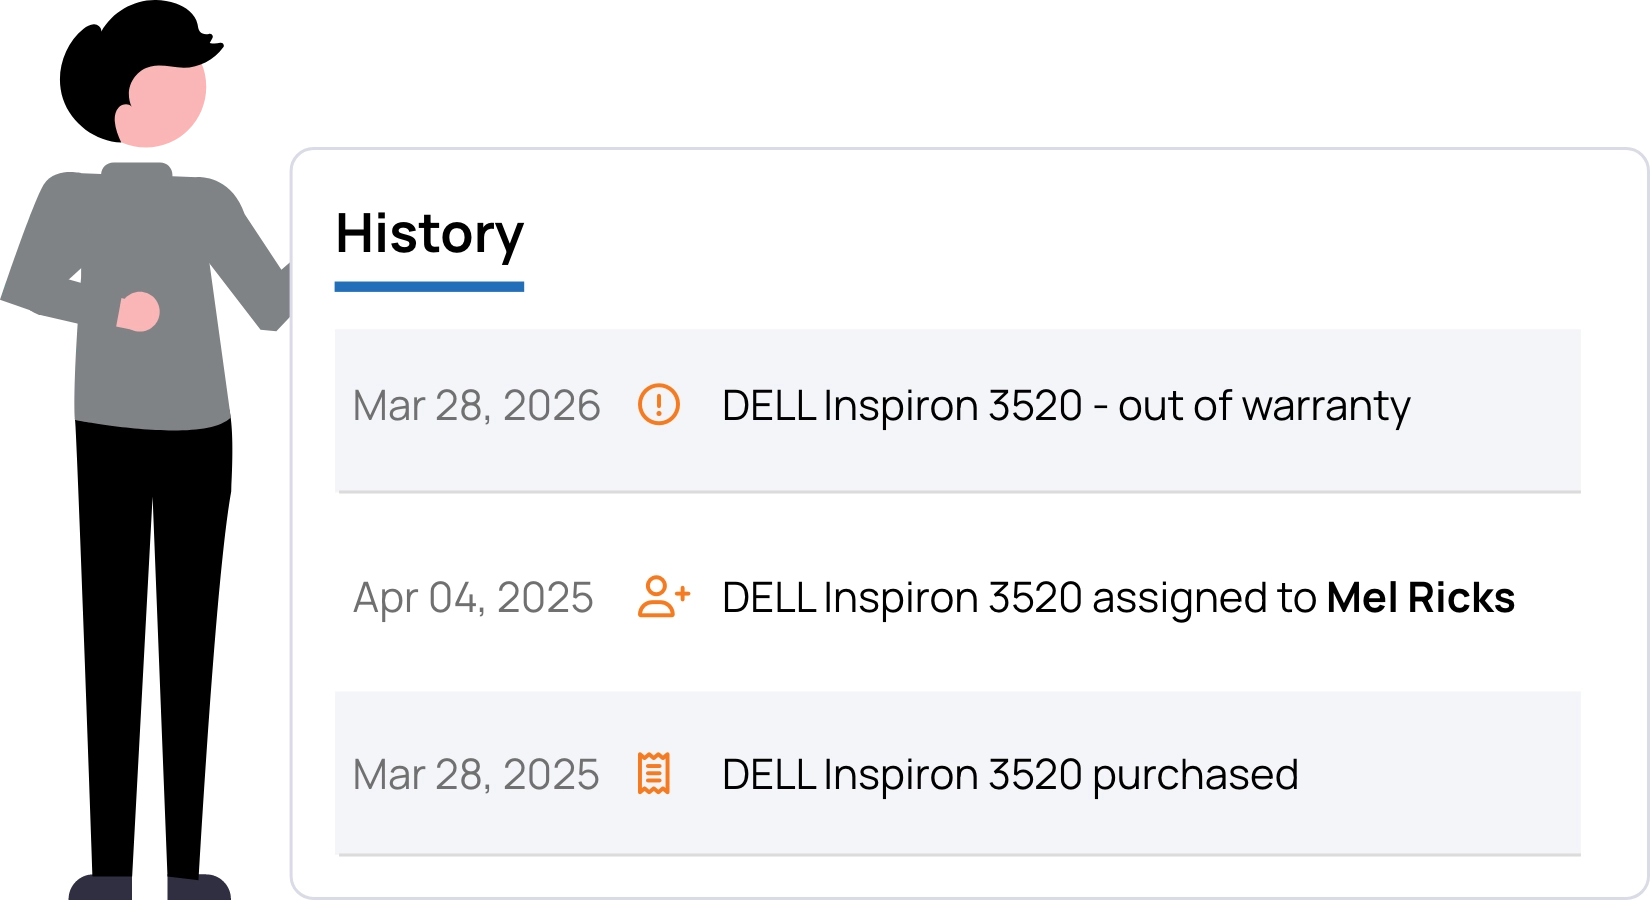The width and height of the screenshot is (1650, 900).
Task: Click the blue underline beneath History
Action: pos(429,287)
